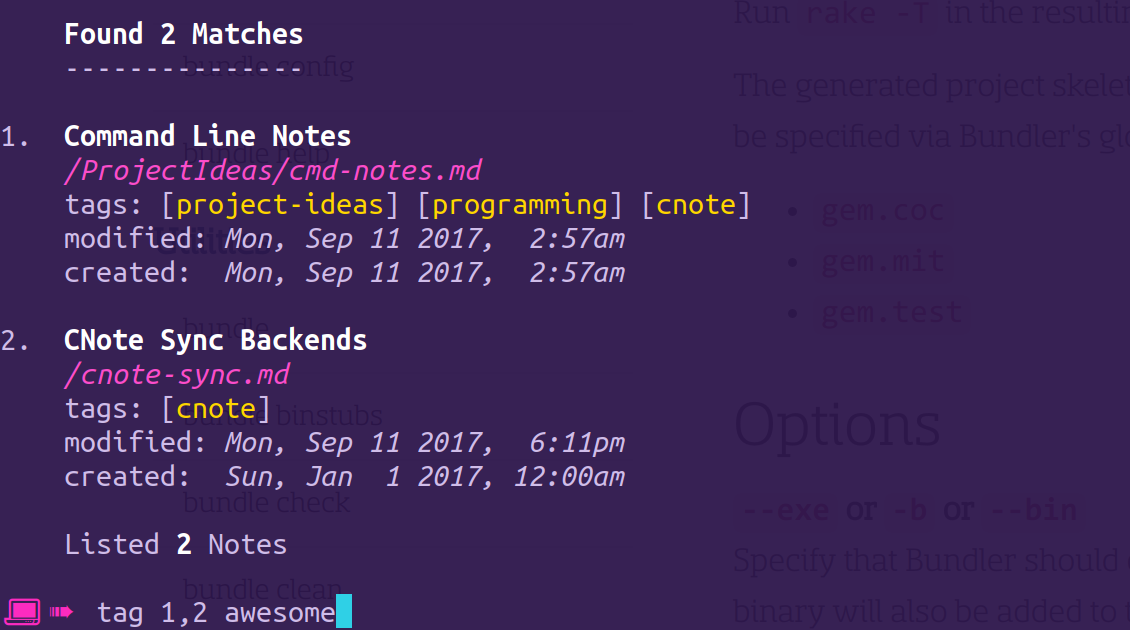1130x630 pixels.
Task: Click the modified date of Command Line Notes
Action: tap(424, 239)
